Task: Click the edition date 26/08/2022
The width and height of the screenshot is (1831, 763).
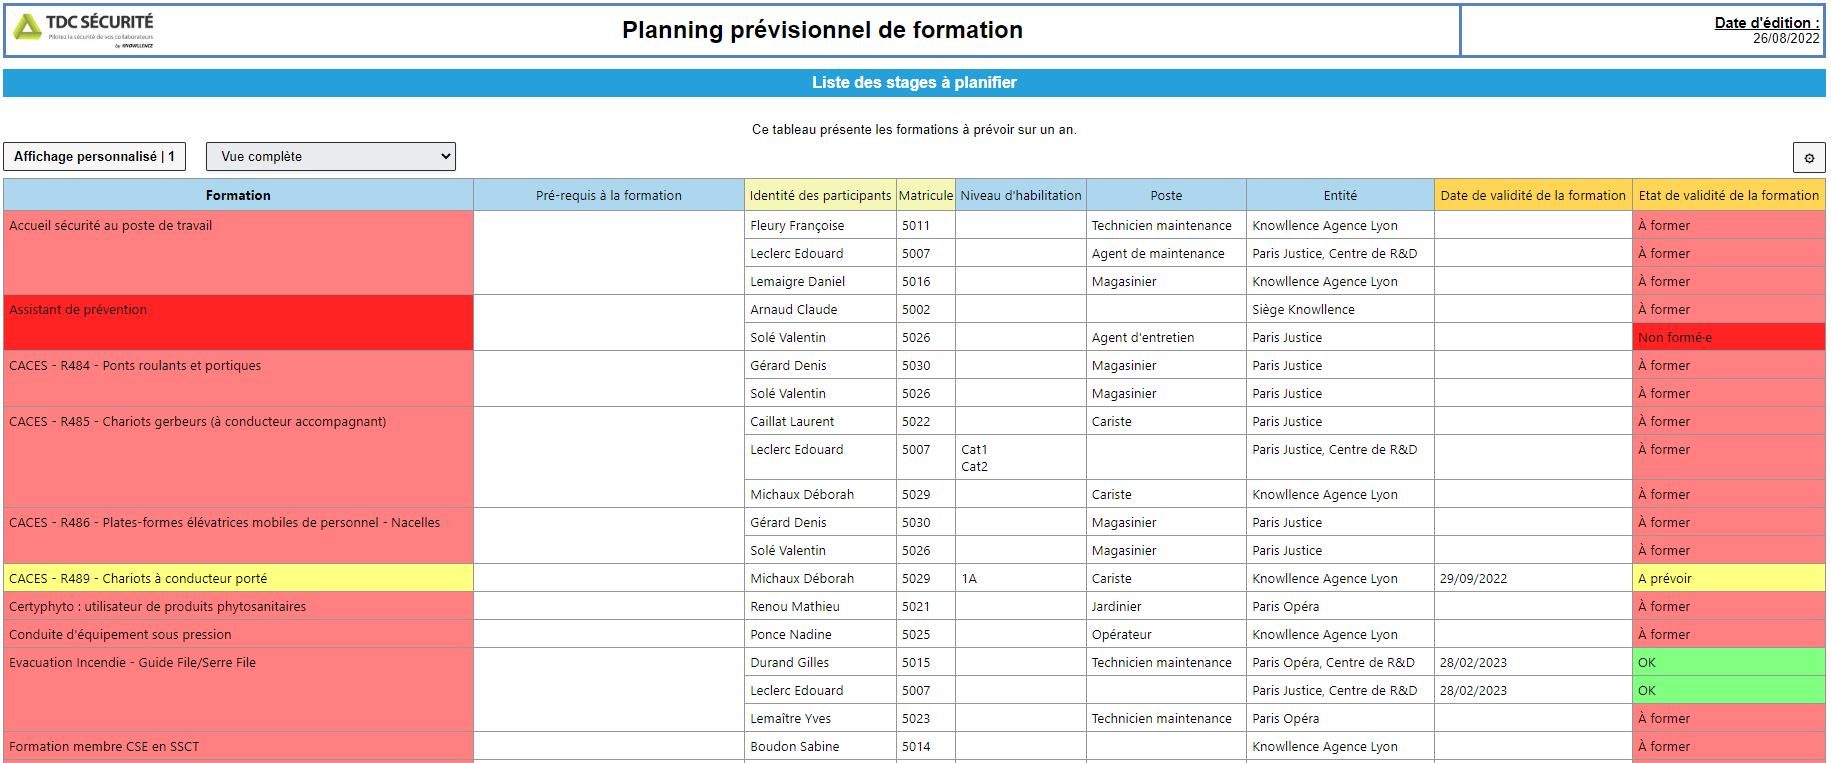Action: tap(1786, 38)
